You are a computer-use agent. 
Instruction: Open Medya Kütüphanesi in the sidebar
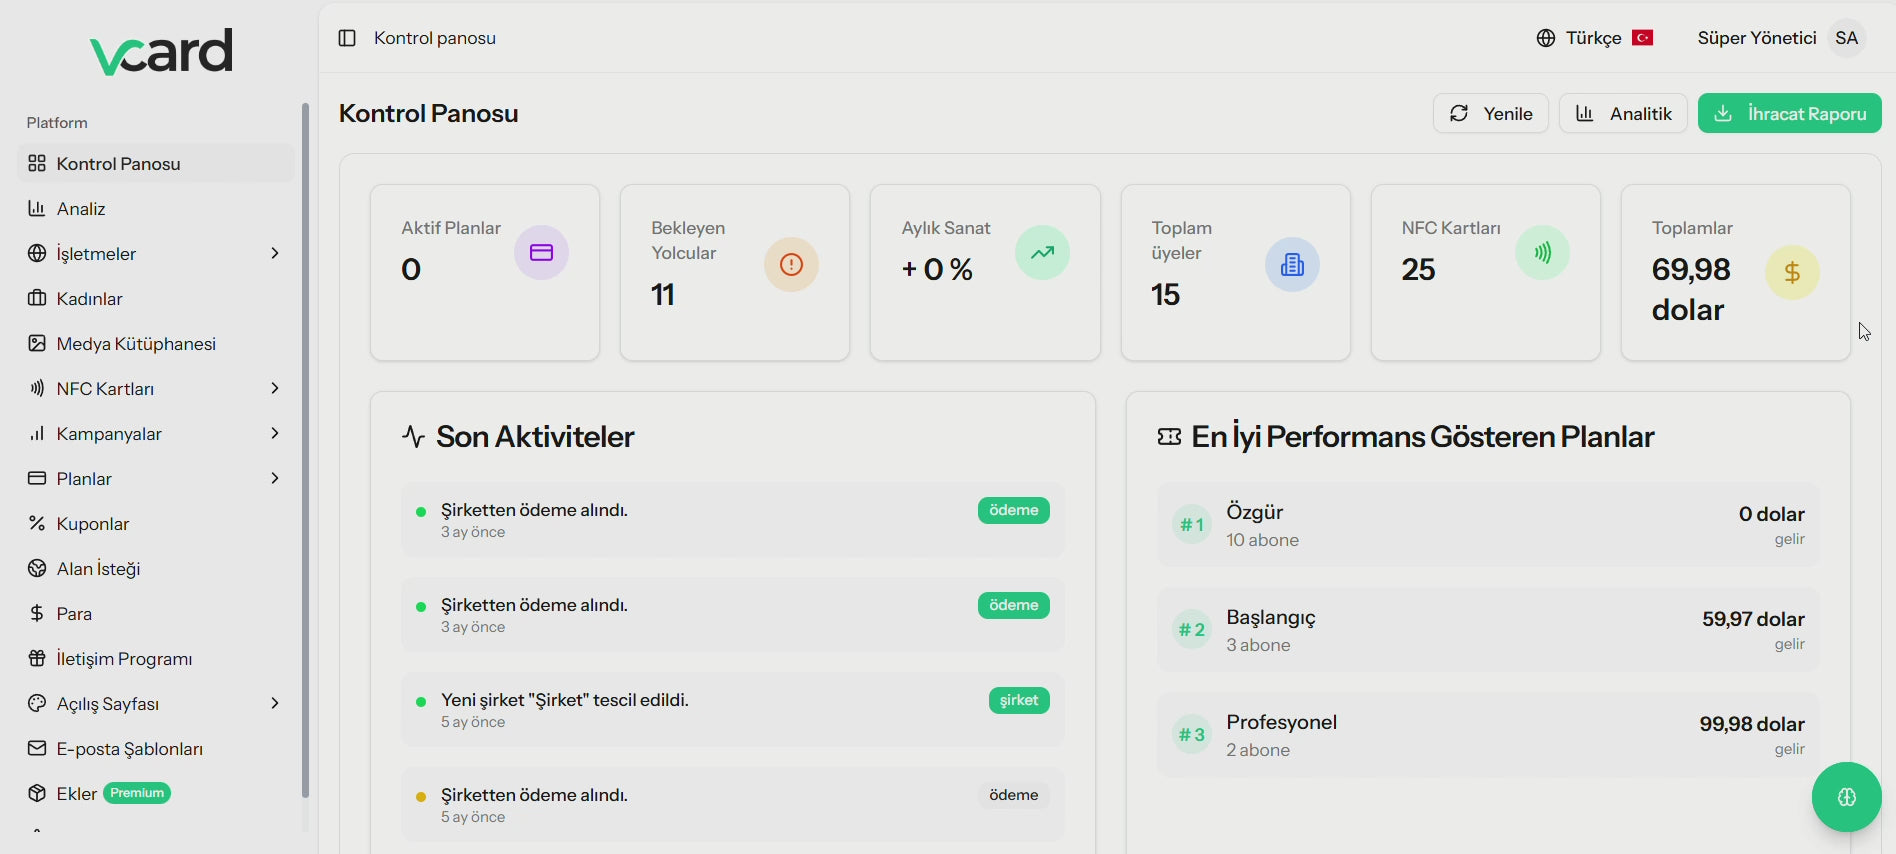pos(136,344)
